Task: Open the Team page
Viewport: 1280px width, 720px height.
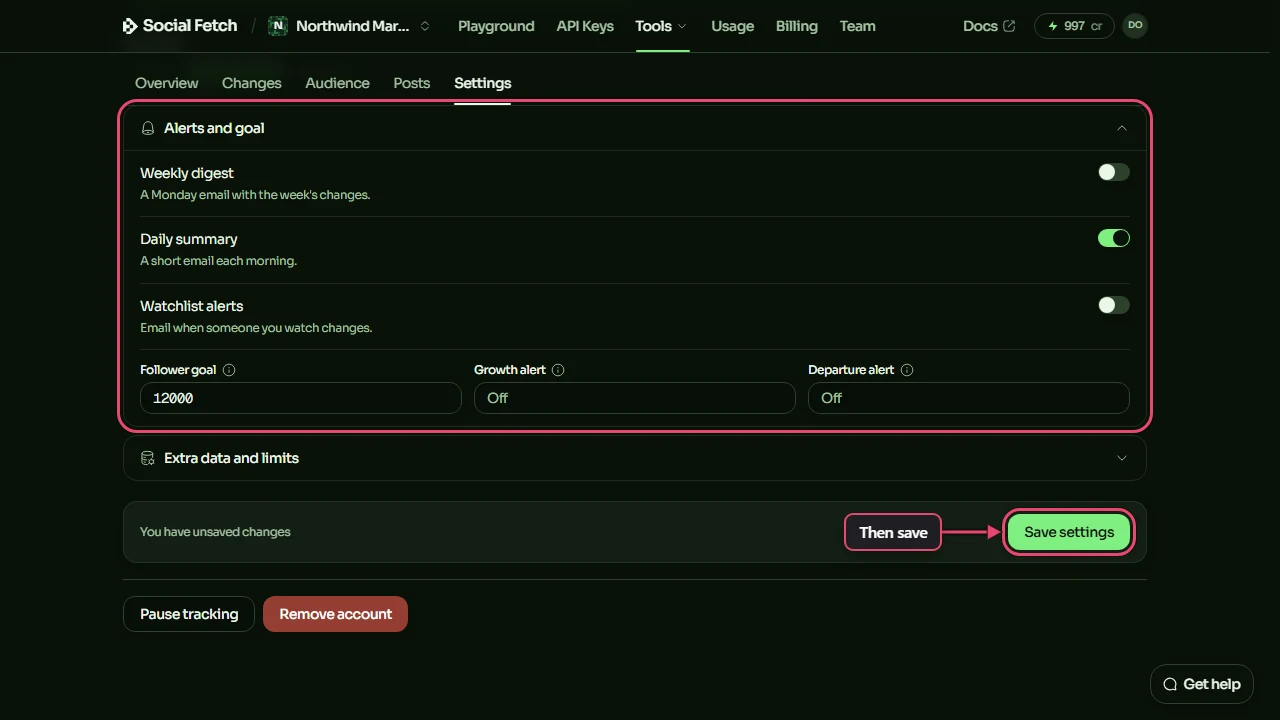Action: pos(858,26)
